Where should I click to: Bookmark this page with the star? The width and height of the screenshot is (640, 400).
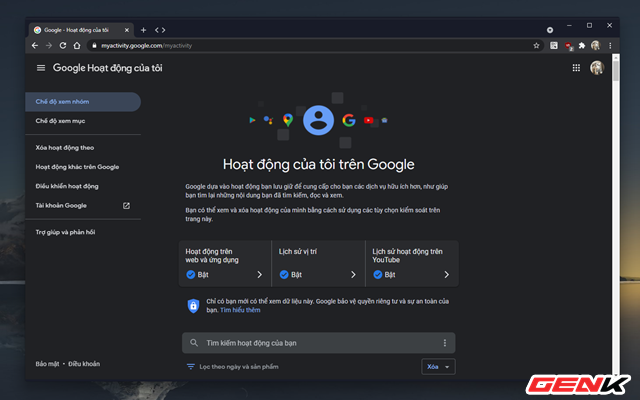[536, 46]
